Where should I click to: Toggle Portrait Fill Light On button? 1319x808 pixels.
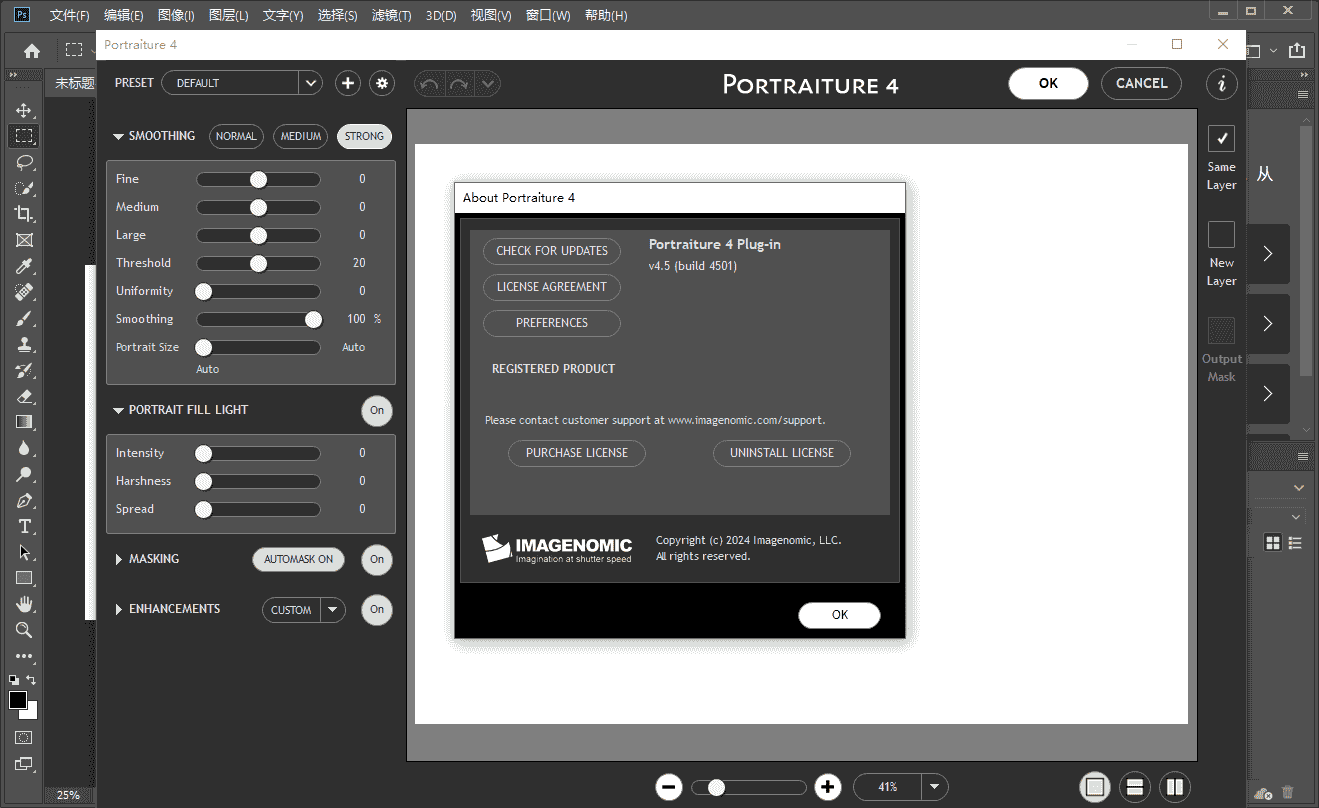point(377,410)
